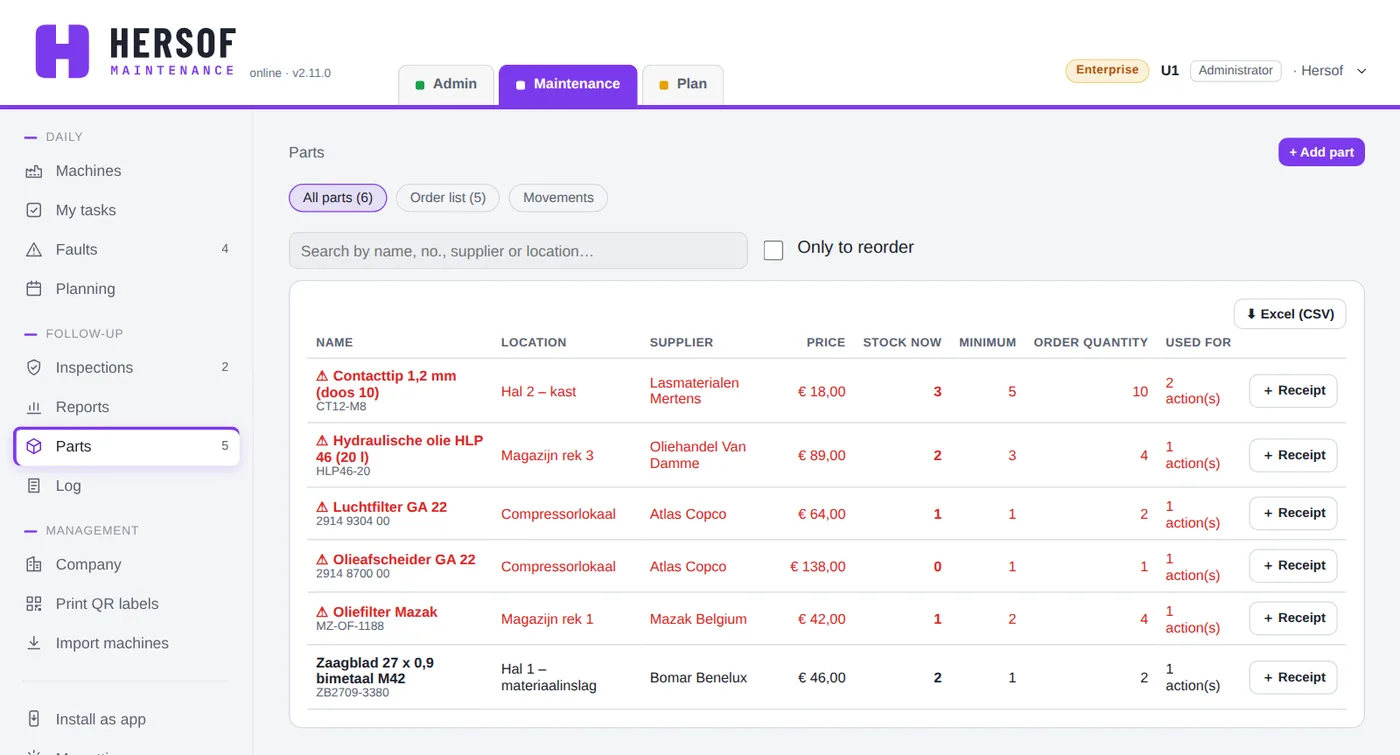Enable the Only to reorder checkbox

(773, 250)
